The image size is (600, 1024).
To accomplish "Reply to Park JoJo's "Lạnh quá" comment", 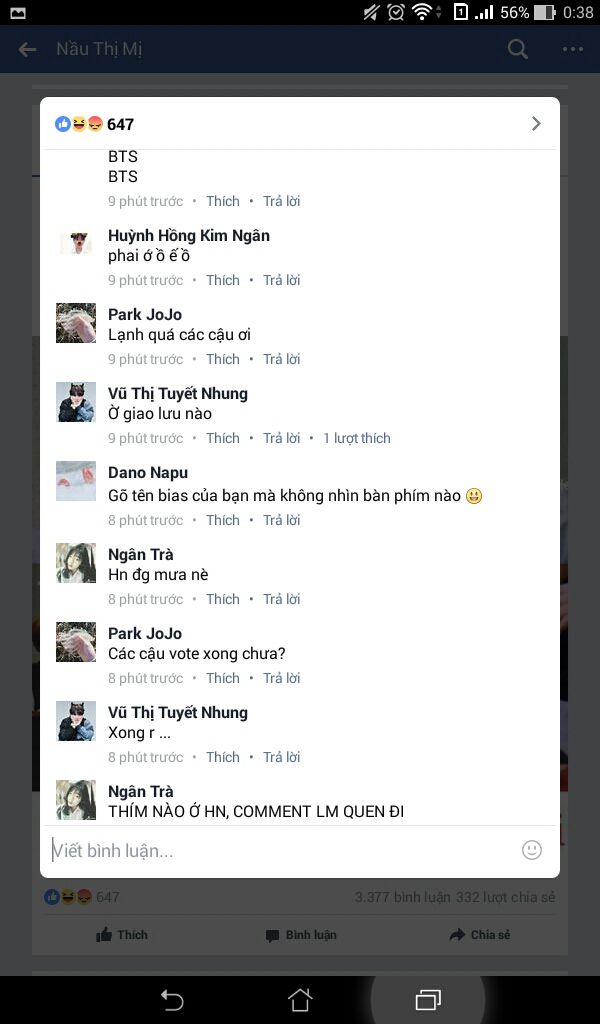I will tap(281, 359).
